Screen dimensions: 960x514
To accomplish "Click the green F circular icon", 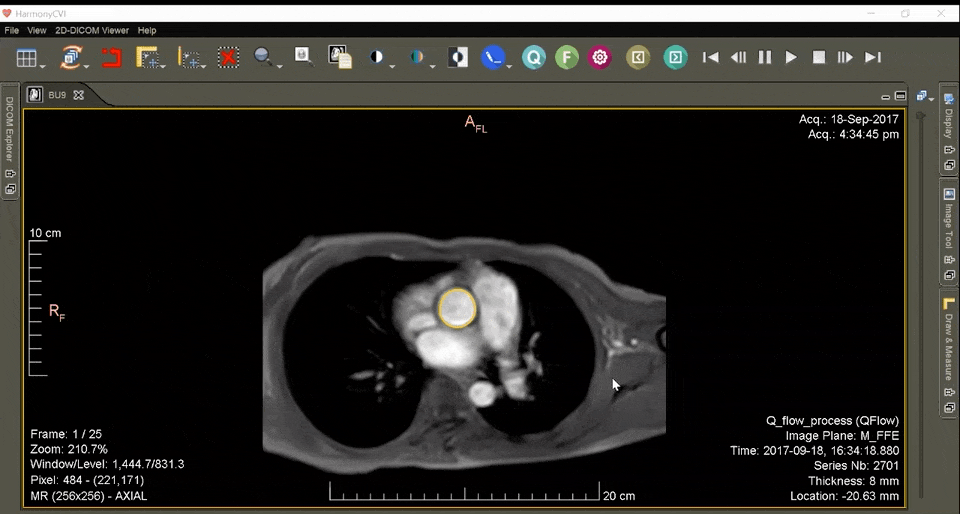I will [x=566, y=58].
